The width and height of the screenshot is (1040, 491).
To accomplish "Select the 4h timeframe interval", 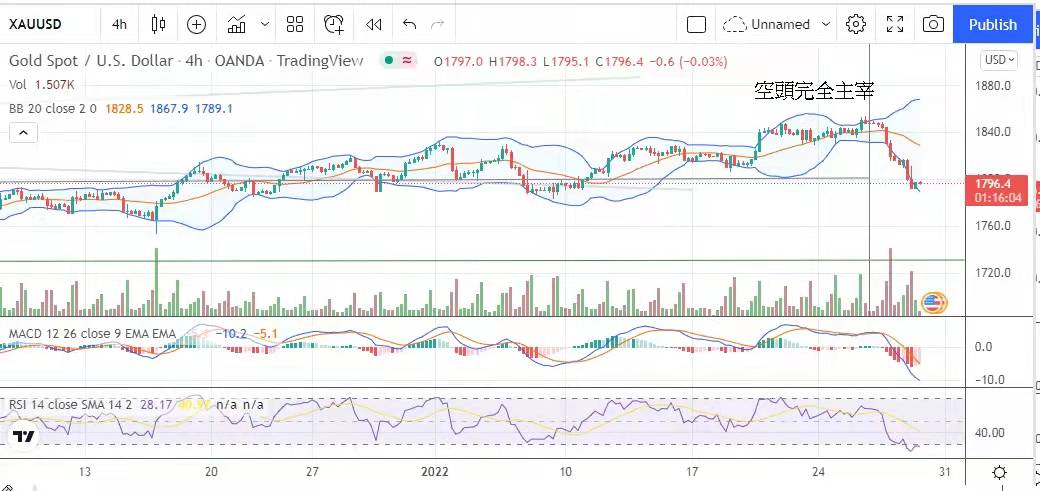I will tap(119, 24).
